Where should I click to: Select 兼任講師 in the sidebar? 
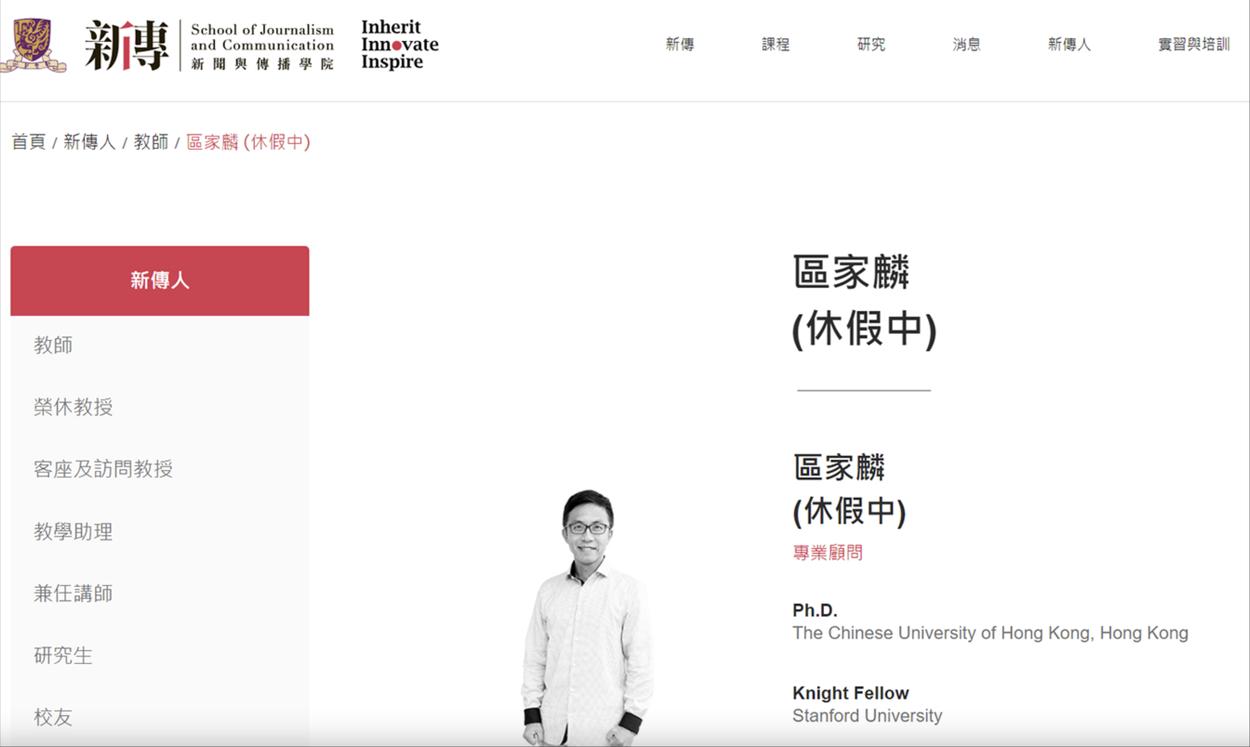(x=73, y=594)
